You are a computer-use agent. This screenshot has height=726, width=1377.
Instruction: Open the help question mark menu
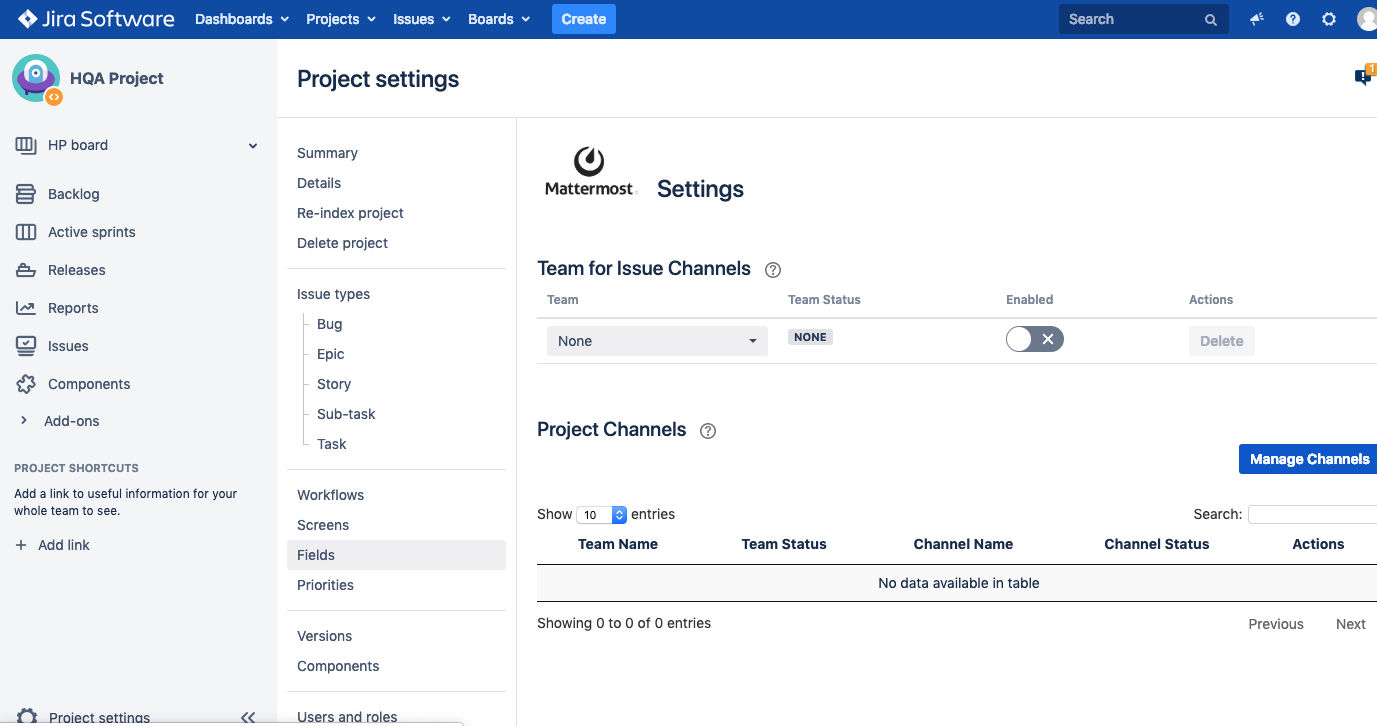tap(1293, 19)
